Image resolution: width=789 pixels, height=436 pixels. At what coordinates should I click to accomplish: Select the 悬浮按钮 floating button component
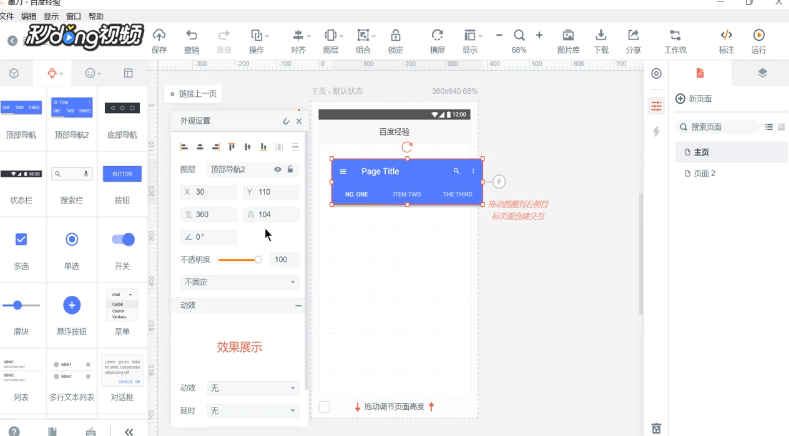pyautogui.click(x=72, y=305)
